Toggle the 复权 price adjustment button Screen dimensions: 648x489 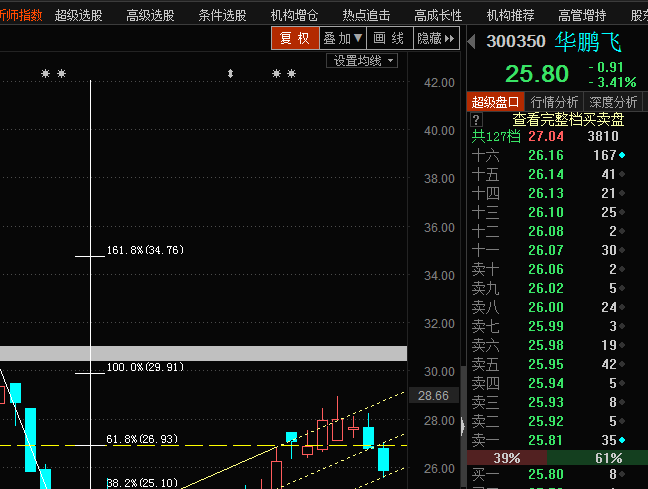294,38
